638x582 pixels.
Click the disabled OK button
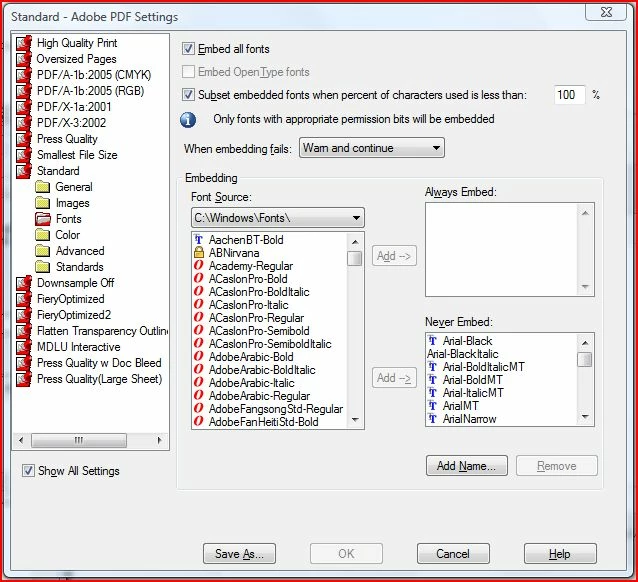[x=346, y=554]
